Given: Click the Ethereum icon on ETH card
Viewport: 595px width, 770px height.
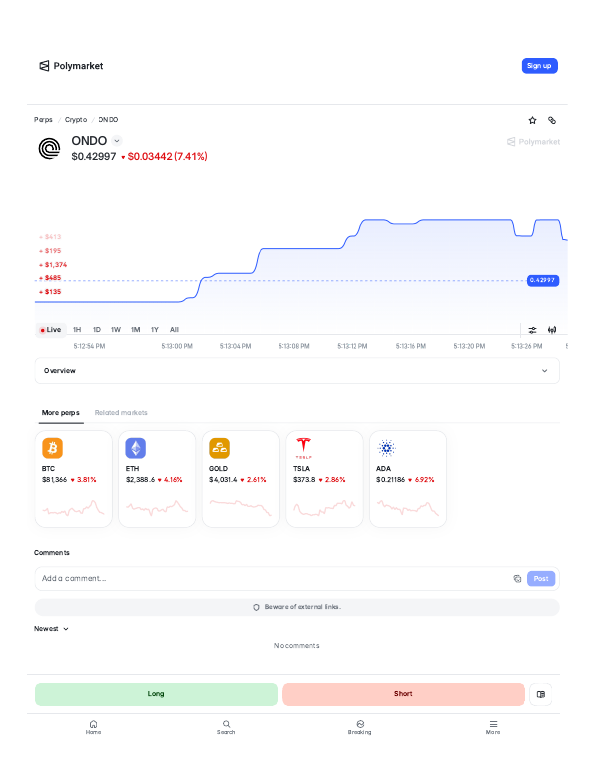Looking at the screenshot, I should pos(135,448).
